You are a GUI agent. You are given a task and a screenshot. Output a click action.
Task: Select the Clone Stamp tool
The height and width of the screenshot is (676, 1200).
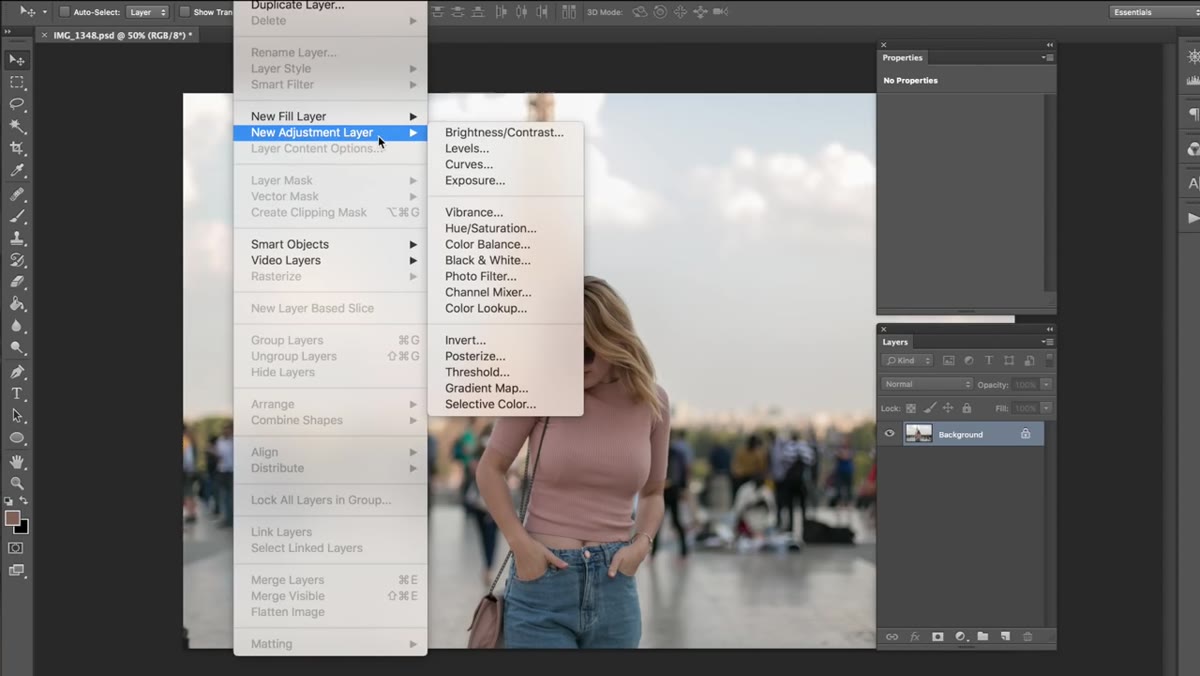[17, 238]
